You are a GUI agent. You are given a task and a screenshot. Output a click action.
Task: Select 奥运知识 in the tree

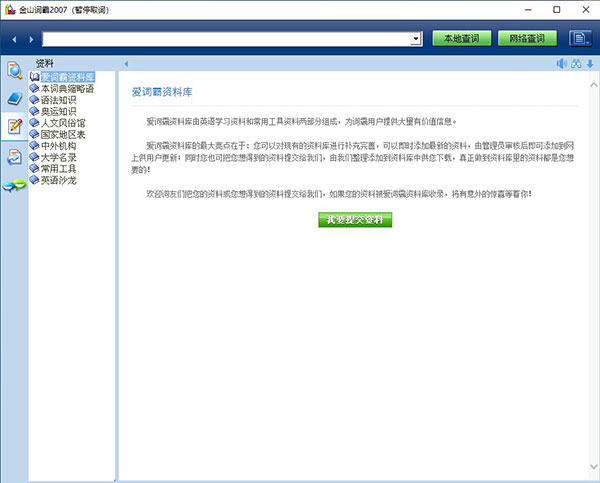tap(59, 111)
